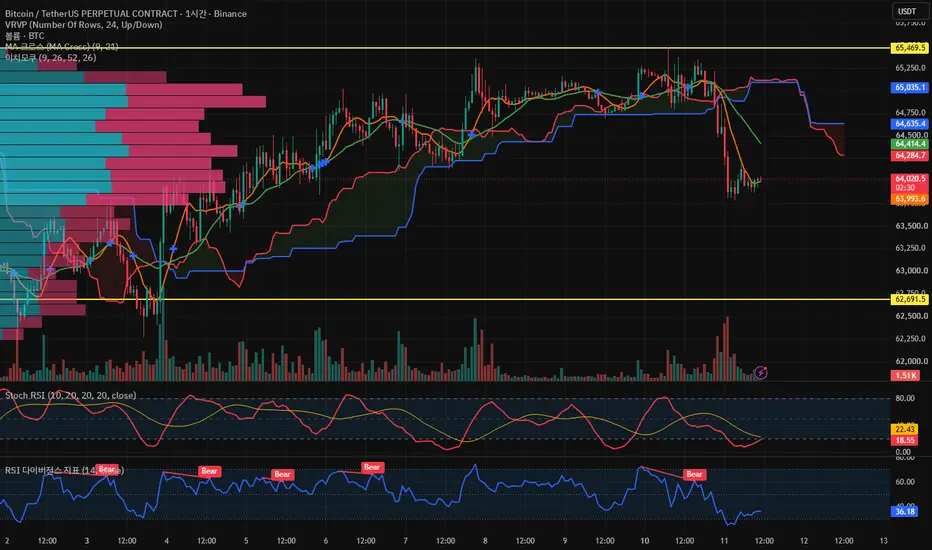Click date 8 on the time axis
932x550 pixels.
click(485, 540)
